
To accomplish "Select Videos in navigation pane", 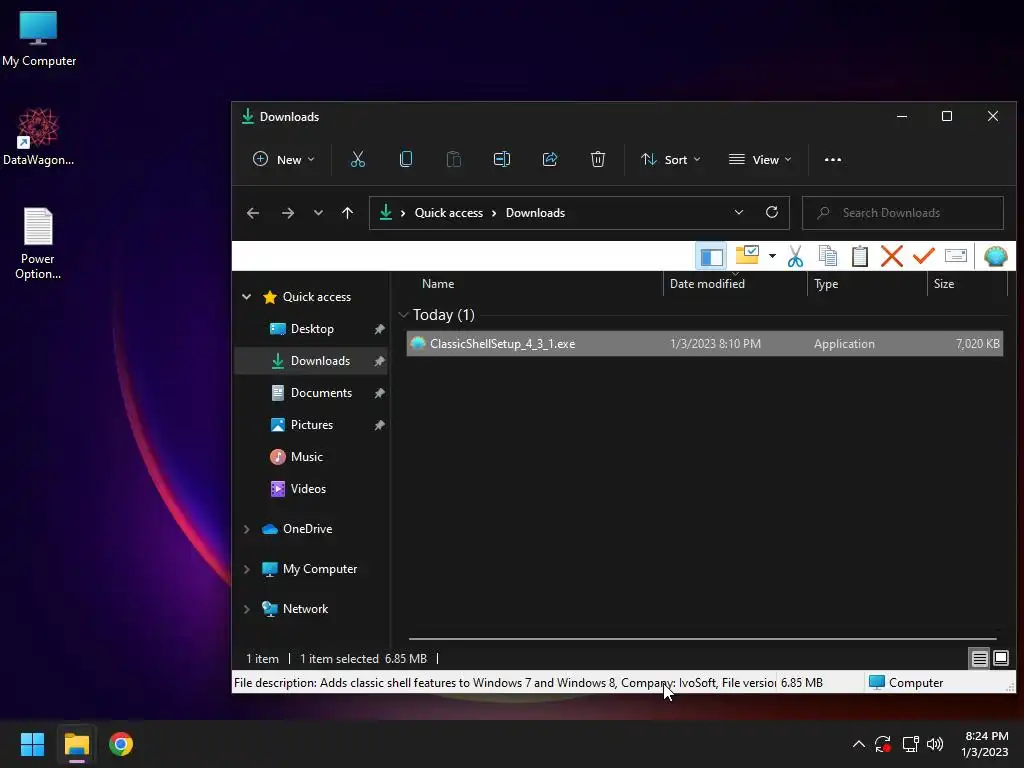I will (x=311, y=488).
